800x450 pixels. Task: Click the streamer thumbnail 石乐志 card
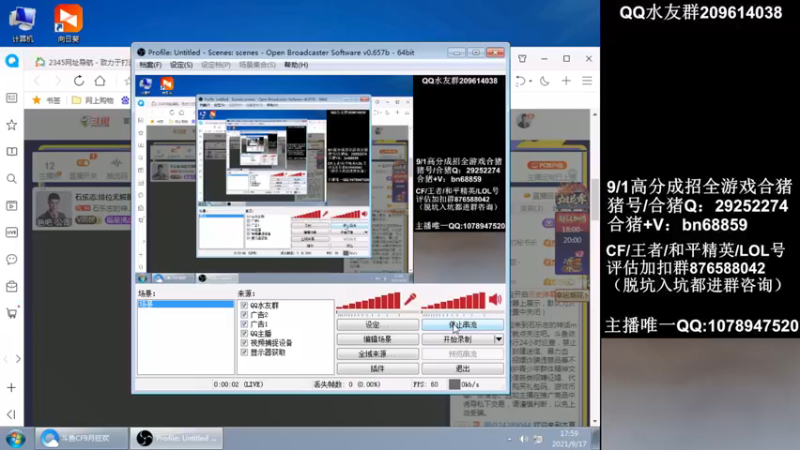(54, 209)
